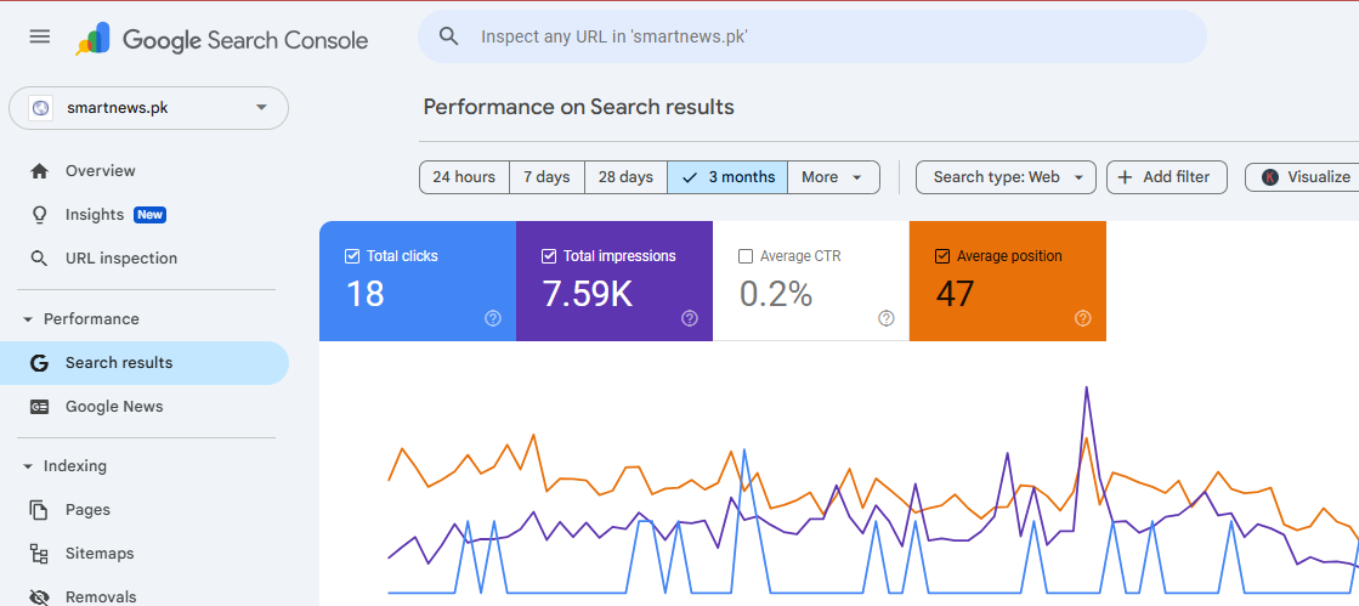Focus the Inspect any URL search field
This screenshot has height=606, width=1359.
click(x=812, y=37)
